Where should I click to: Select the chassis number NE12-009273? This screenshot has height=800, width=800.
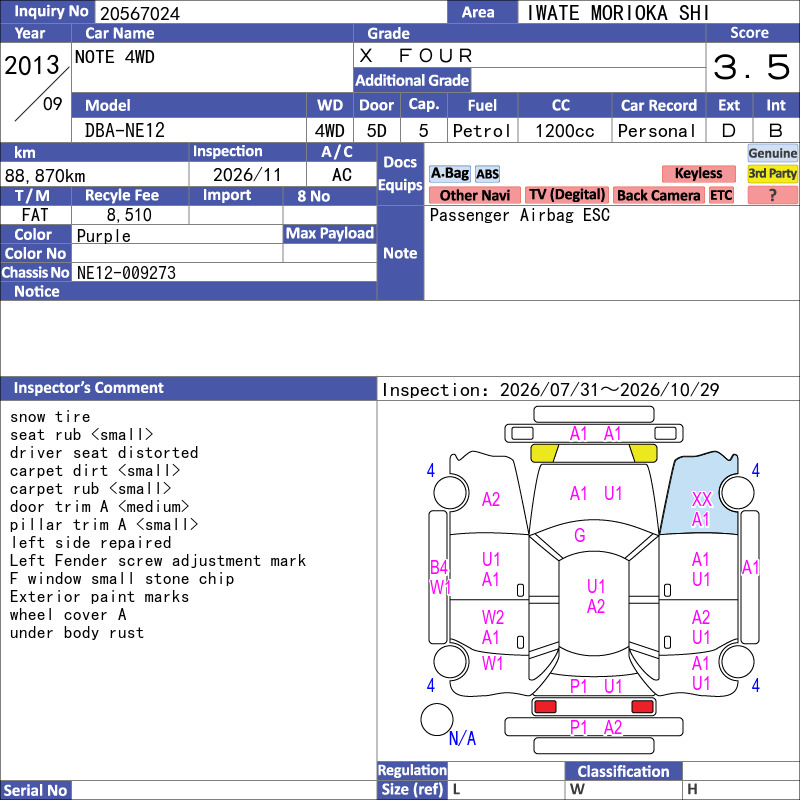pyautogui.click(x=126, y=273)
